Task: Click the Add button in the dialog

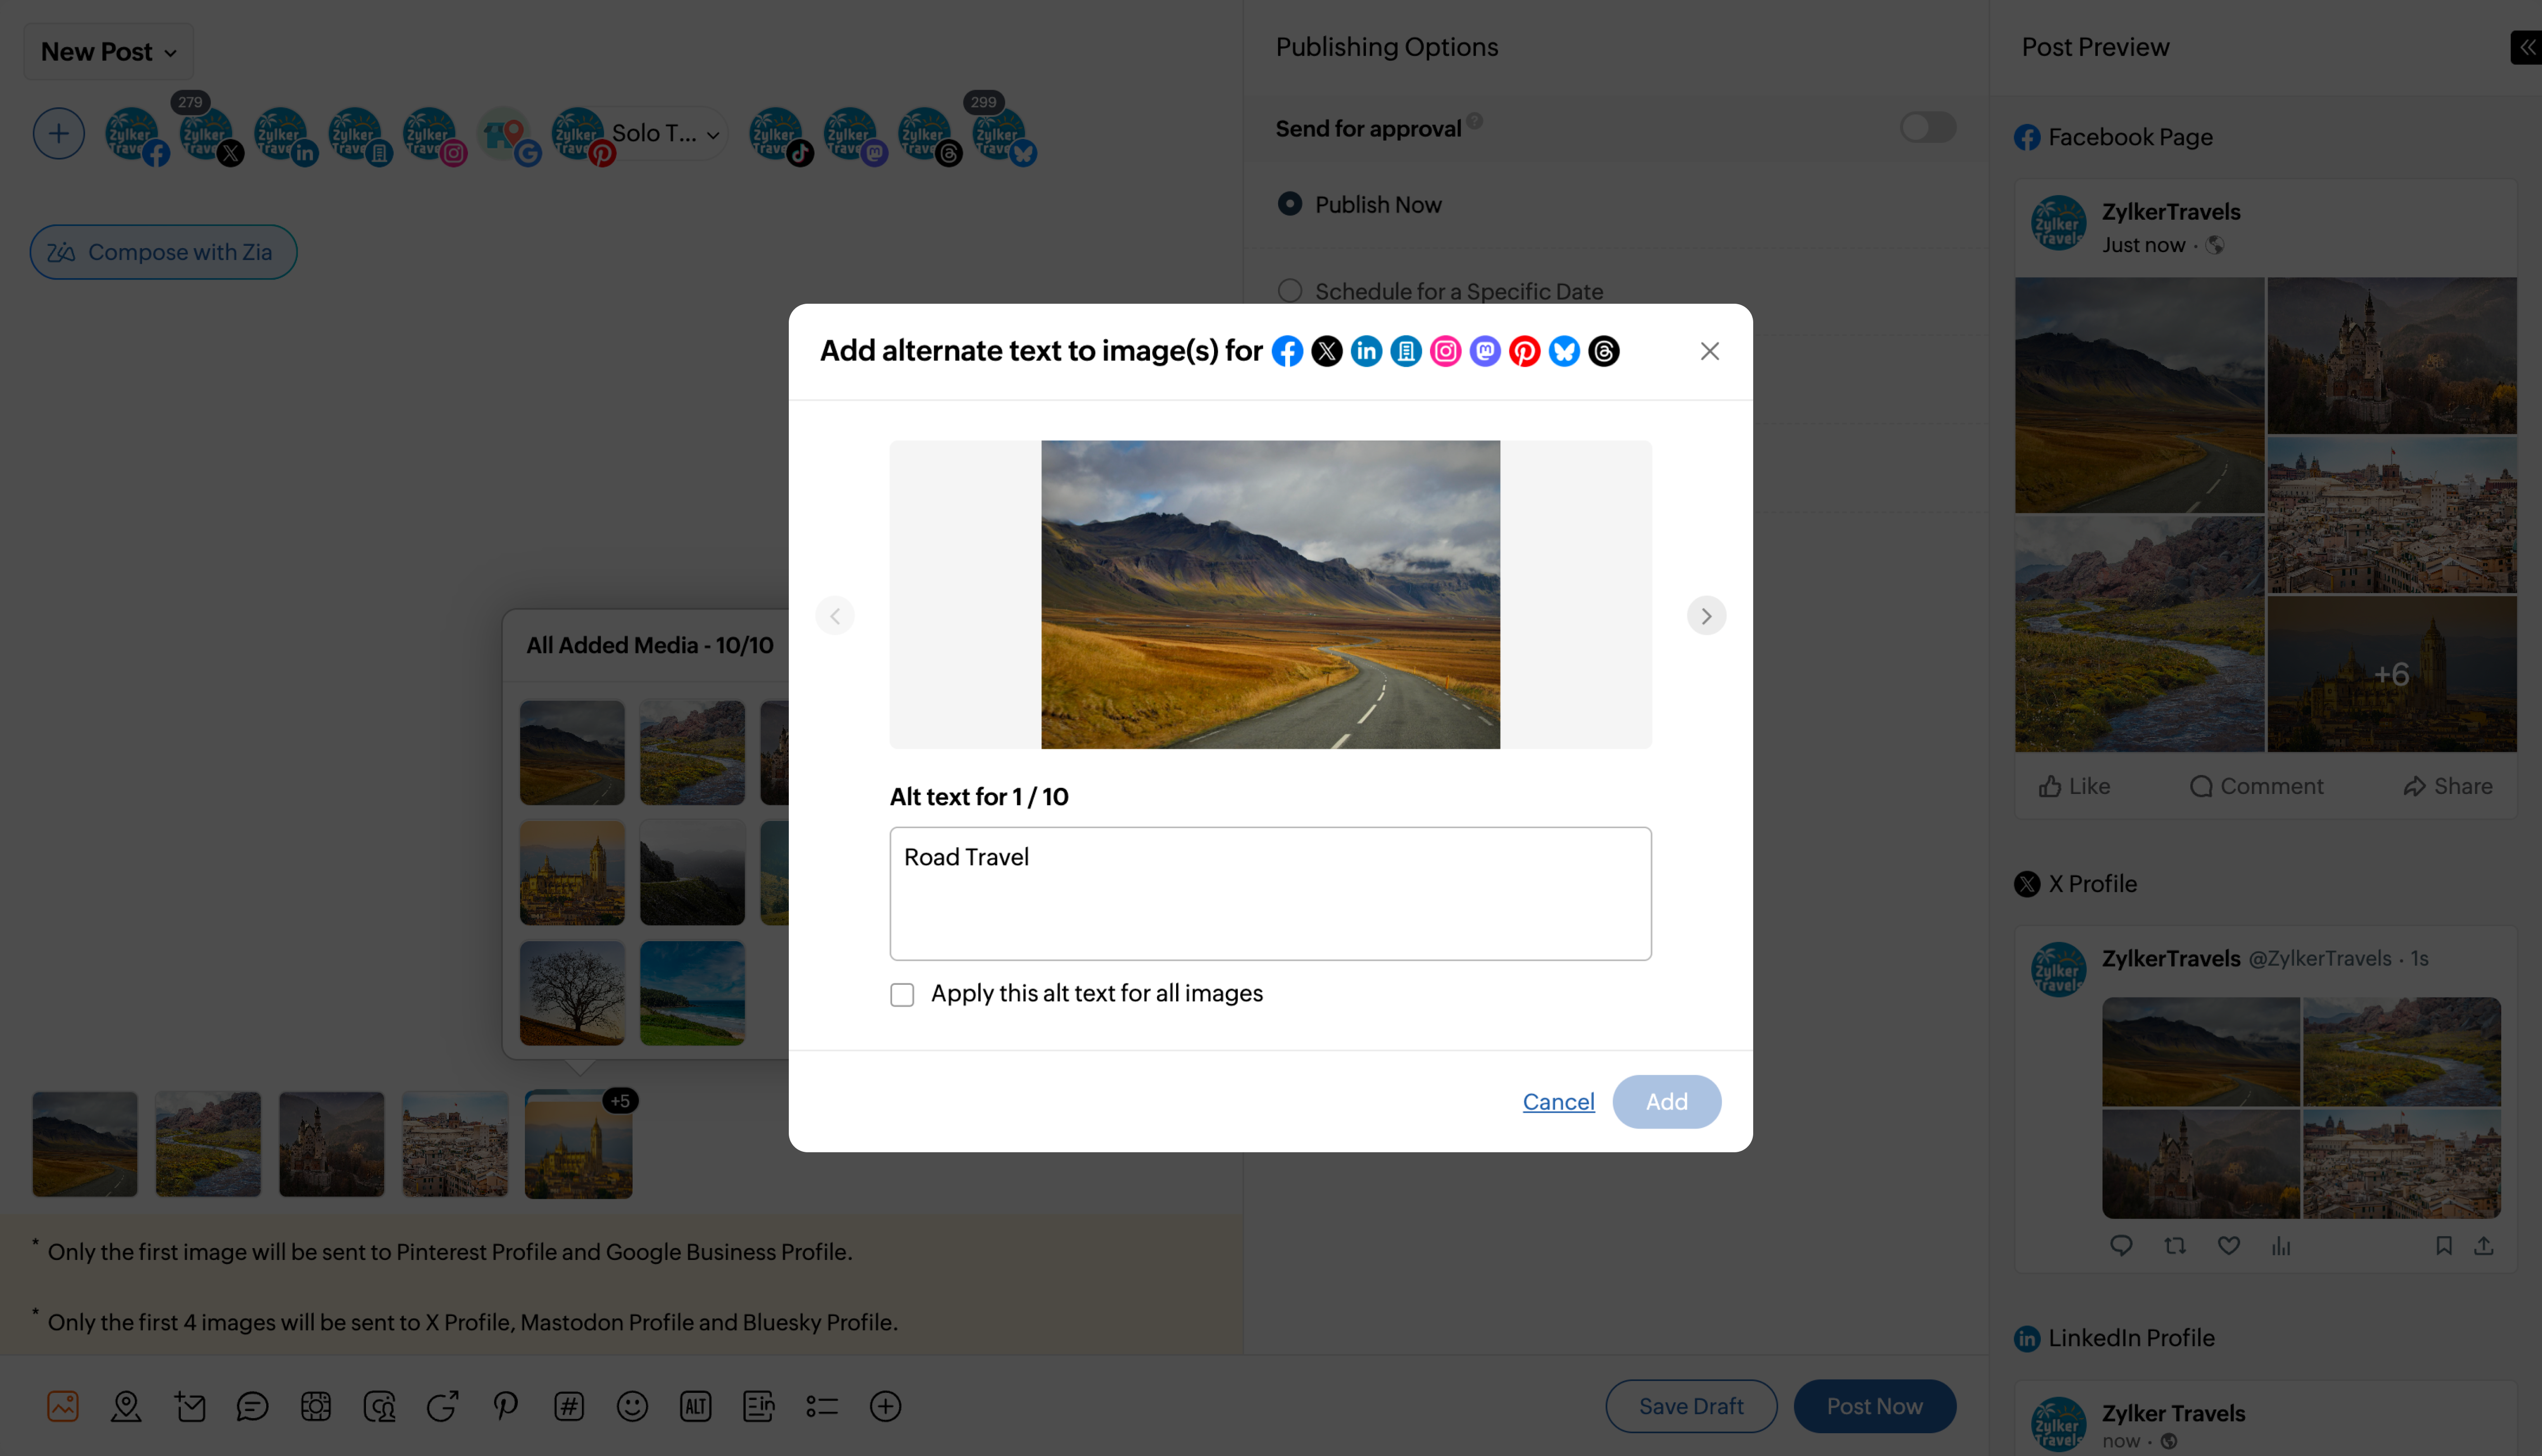Action: [x=1666, y=1102]
